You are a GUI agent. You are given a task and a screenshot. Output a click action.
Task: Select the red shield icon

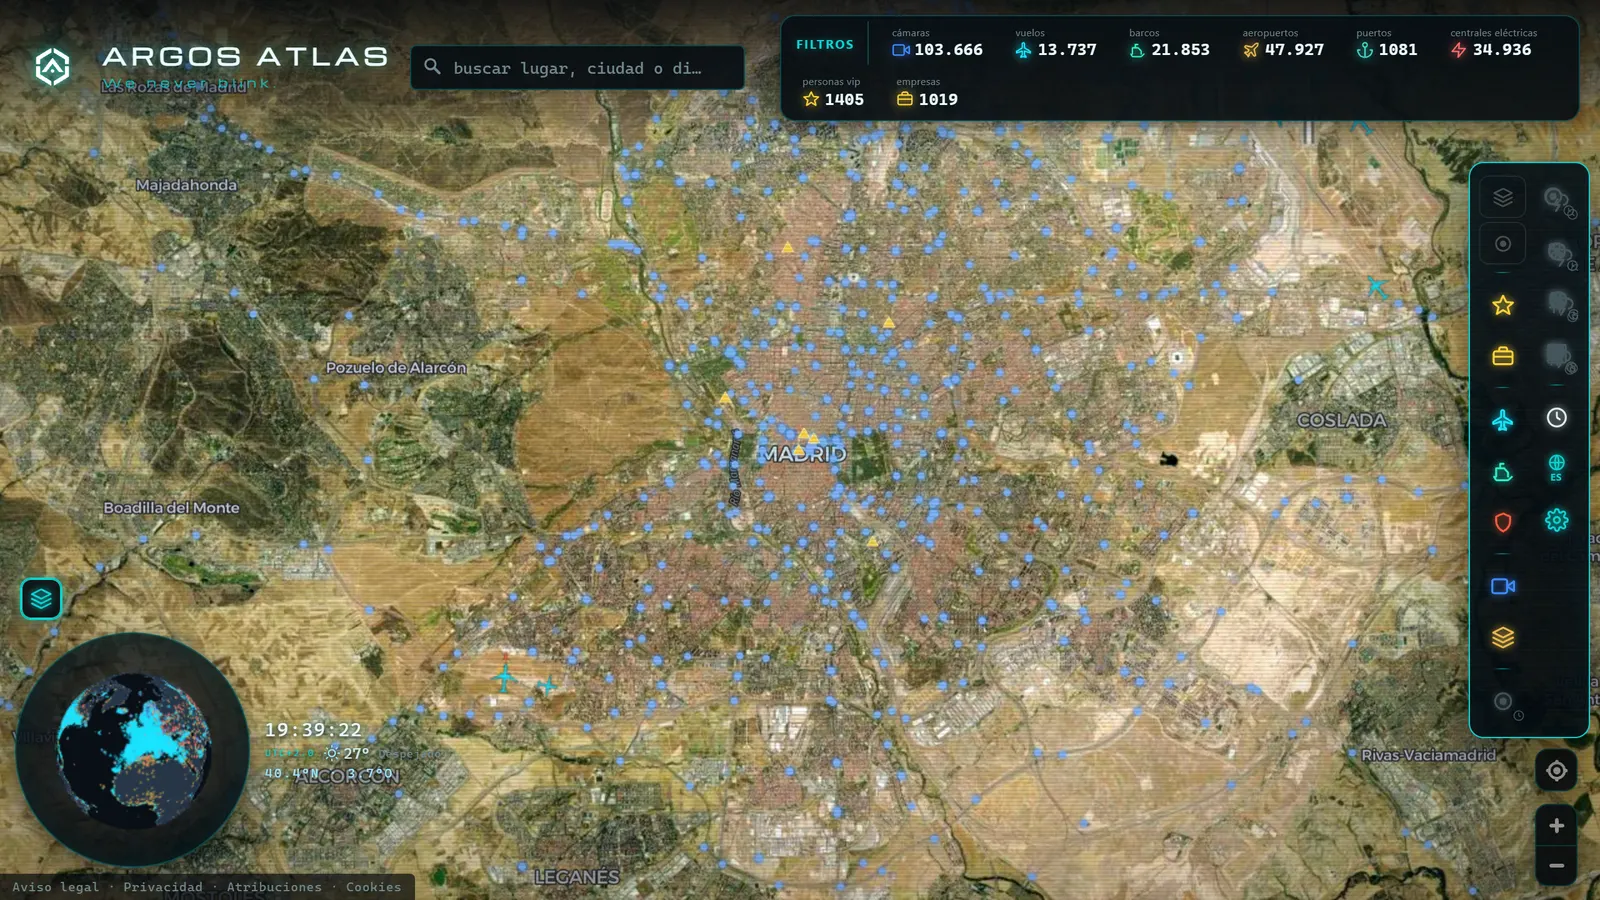[x=1502, y=522]
